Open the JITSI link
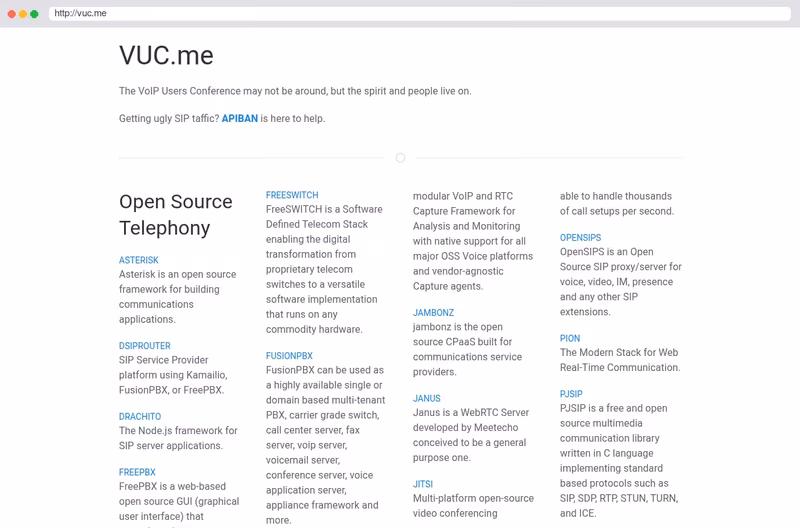The height and width of the screenshot is (528, 800). (422, 484)
